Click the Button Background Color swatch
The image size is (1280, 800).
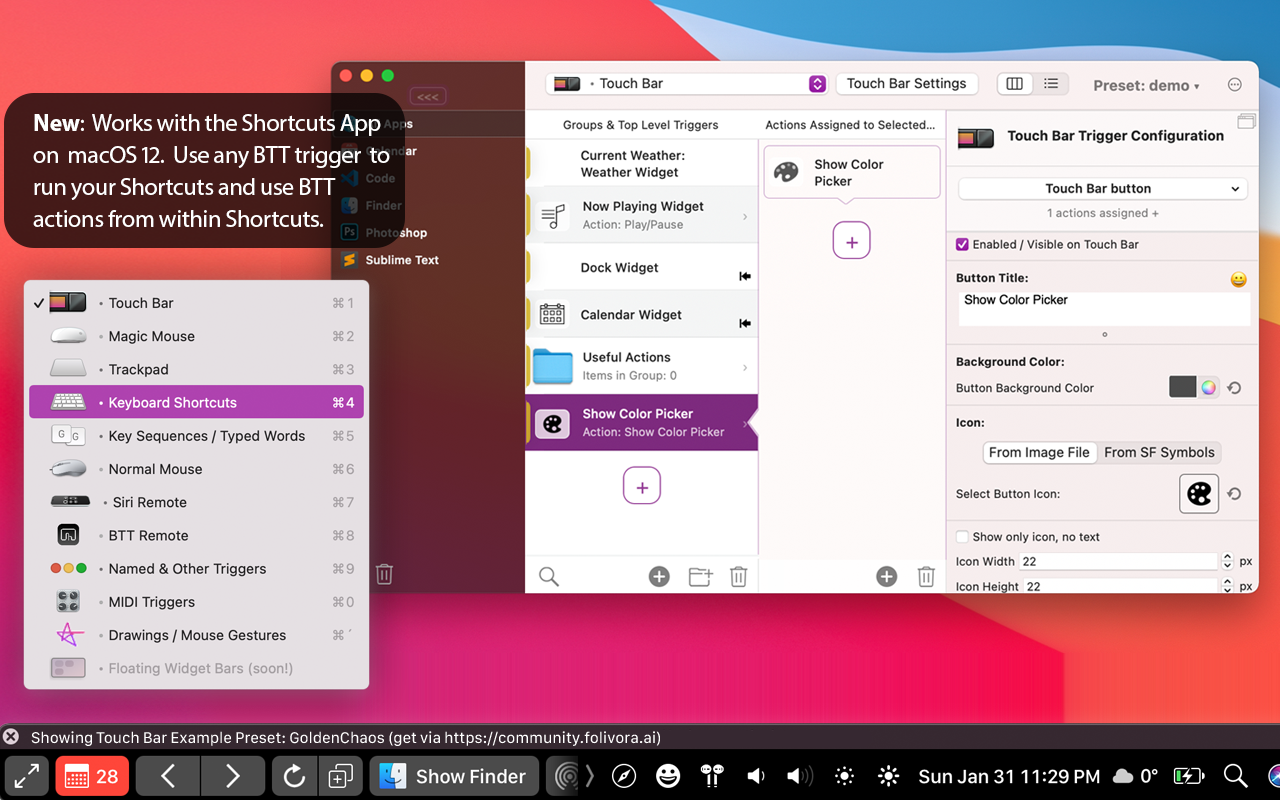tap(1183, 388)
